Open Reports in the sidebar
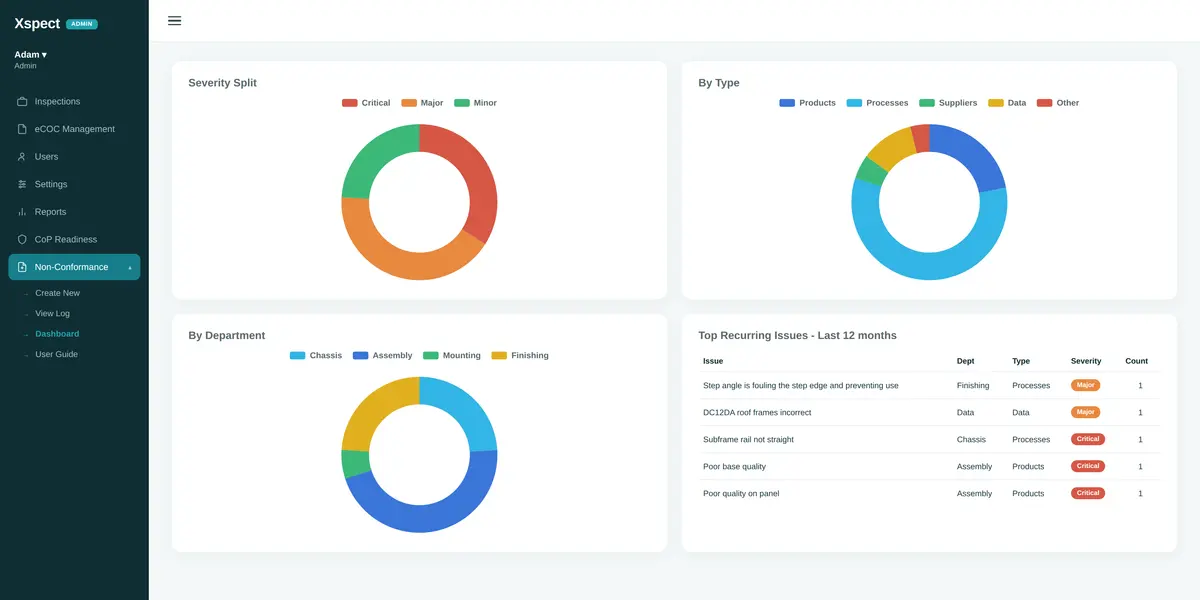1200x600 pixels. coord(74,212)
